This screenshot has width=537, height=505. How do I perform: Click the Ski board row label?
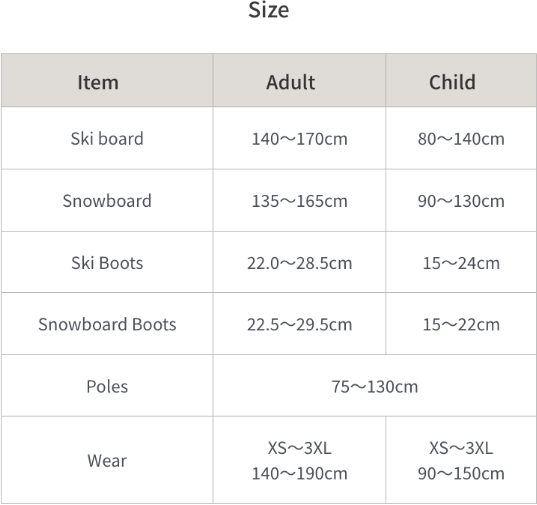107,139
